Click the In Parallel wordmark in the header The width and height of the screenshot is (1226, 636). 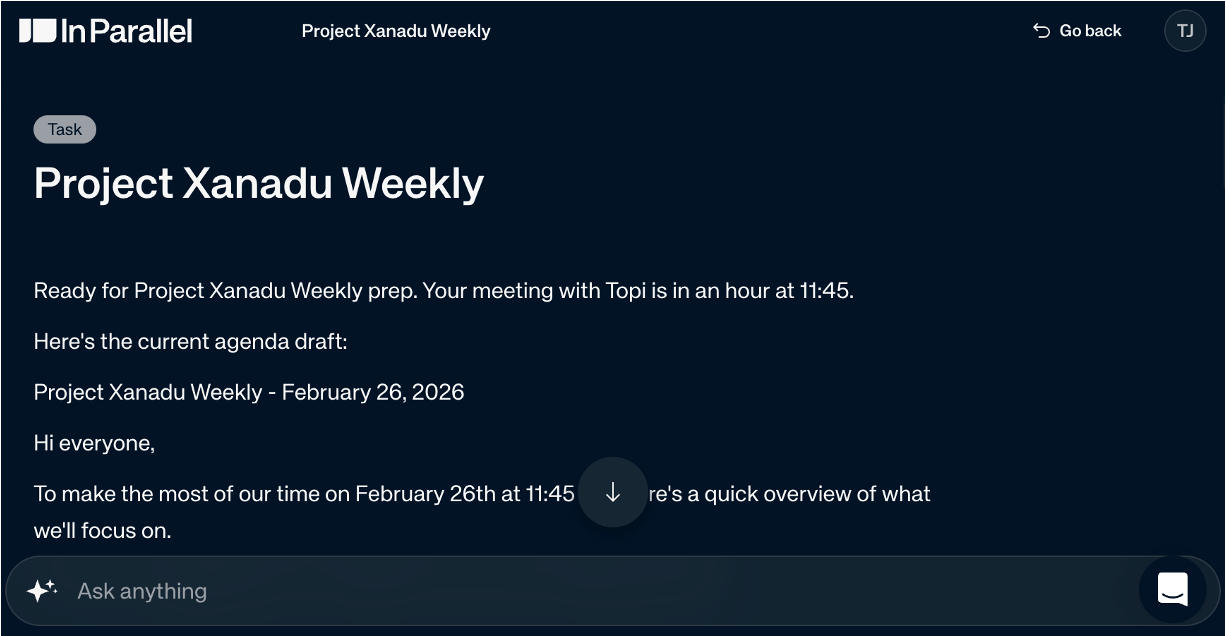point(128,30)
